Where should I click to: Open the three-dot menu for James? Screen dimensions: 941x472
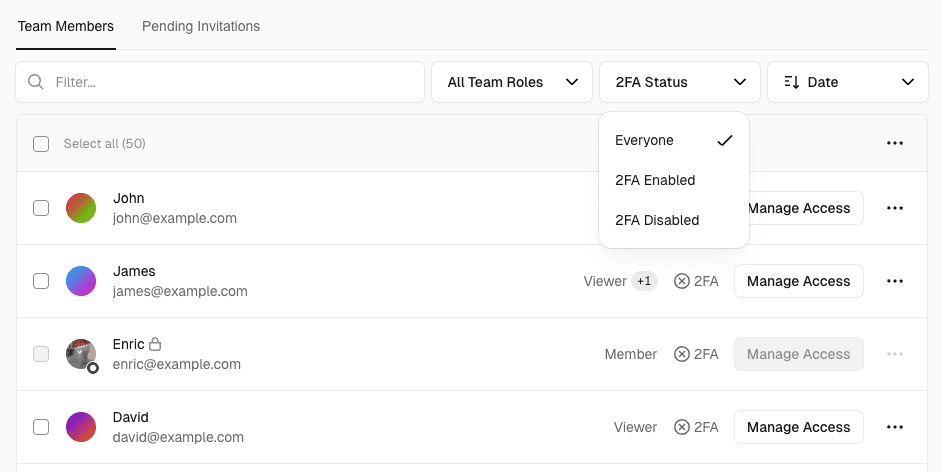tap(895, 281)
